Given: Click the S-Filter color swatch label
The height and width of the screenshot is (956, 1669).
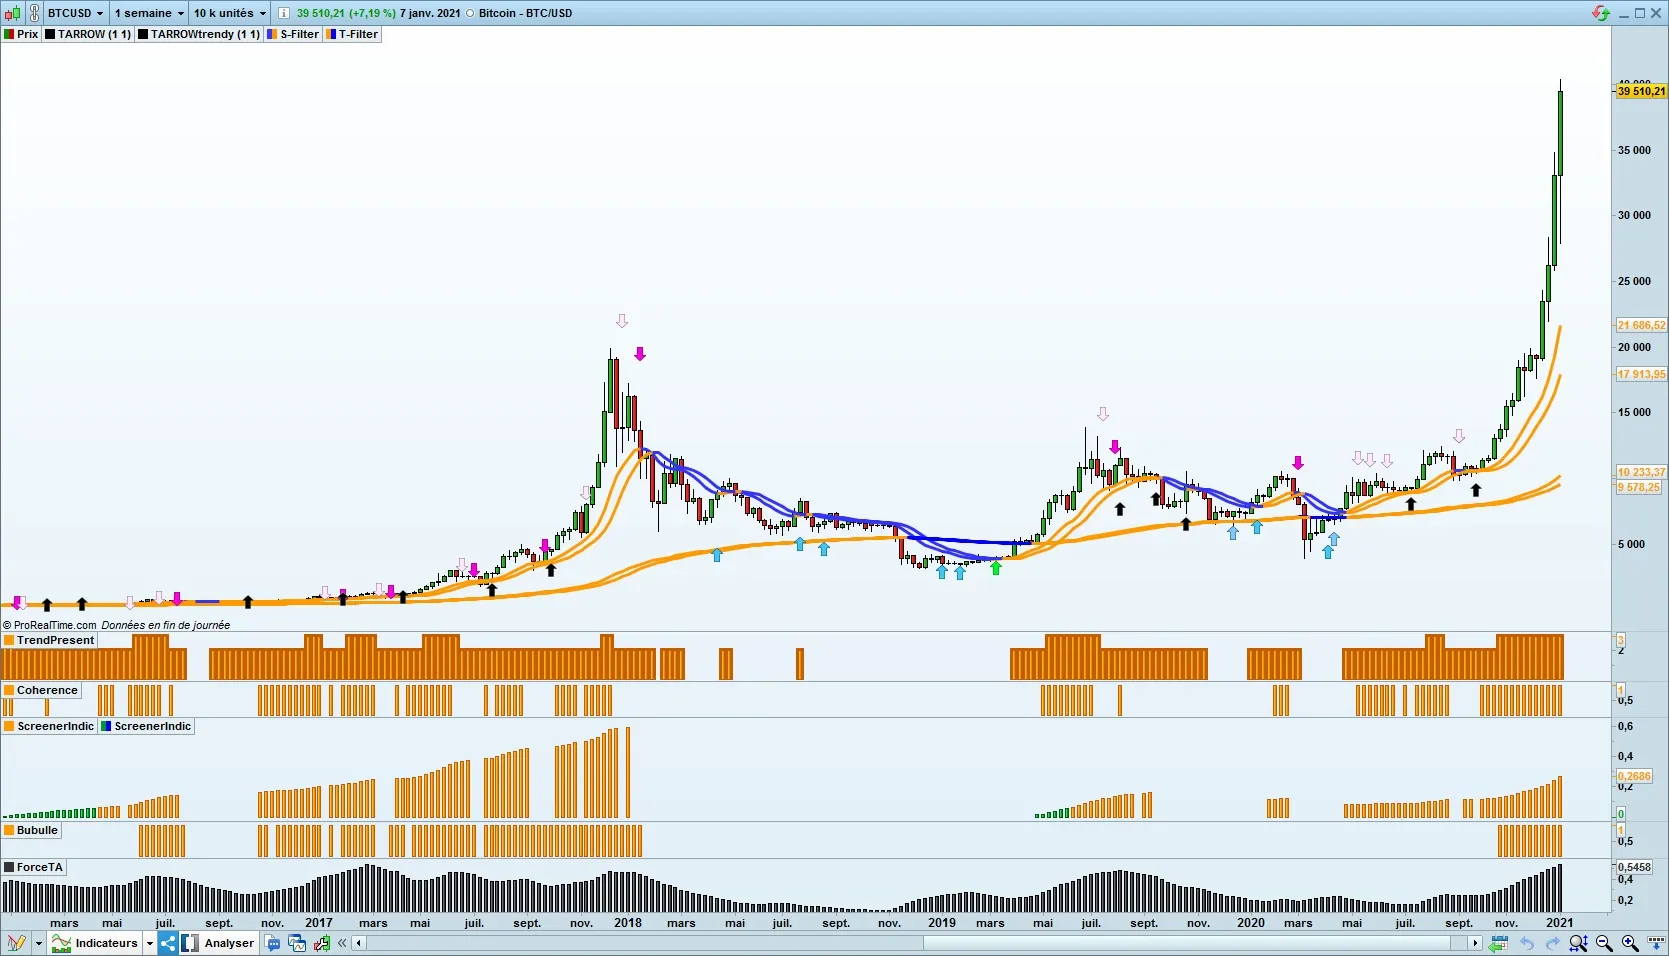Looking at the screenshot, I should pos(293,34).
